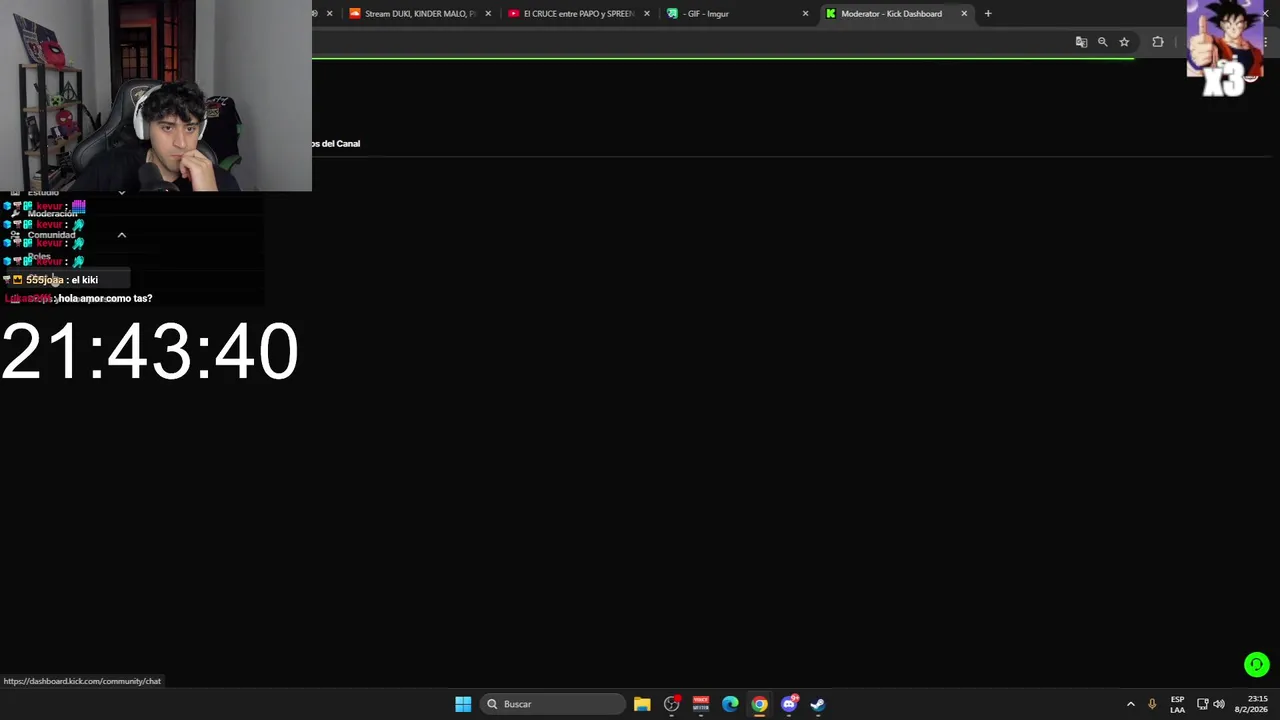Open the volume speaker tray icon
This screenshot has height=720, width=1280.
[x=1219, y=704]
